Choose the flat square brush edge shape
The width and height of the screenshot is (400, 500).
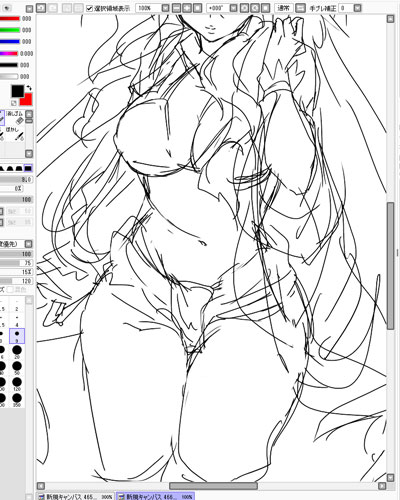tap(28, 168)
